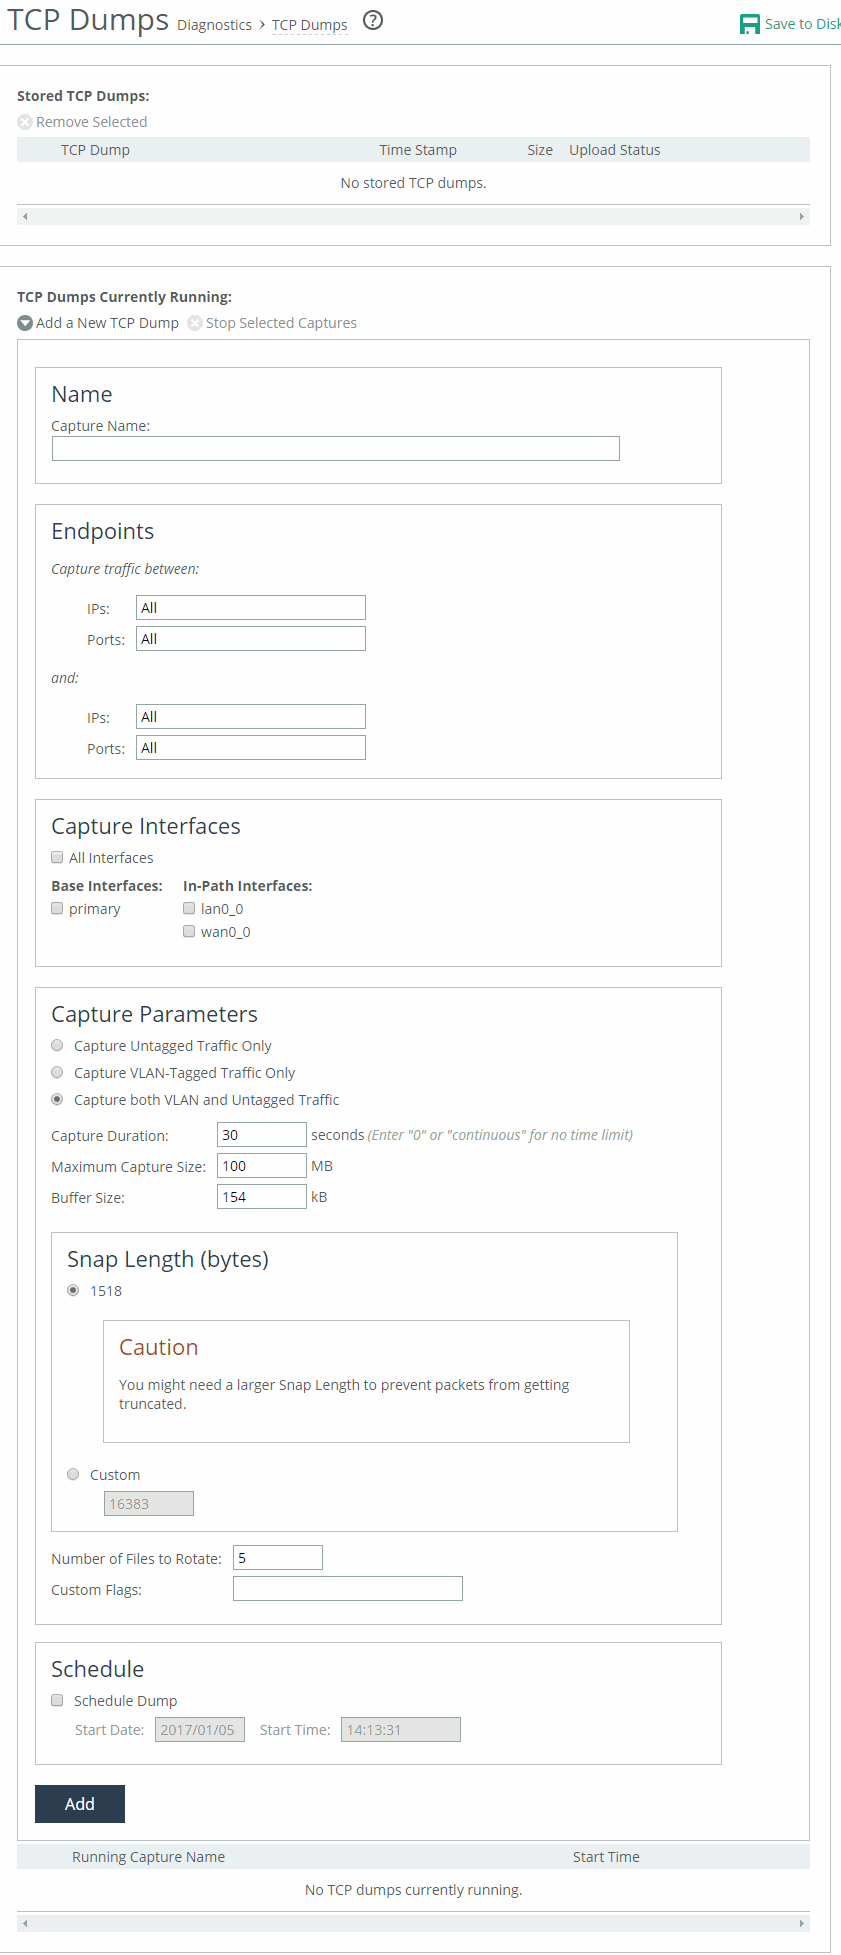Choose Capture Untagged Traffic Only

point(57,1045)
